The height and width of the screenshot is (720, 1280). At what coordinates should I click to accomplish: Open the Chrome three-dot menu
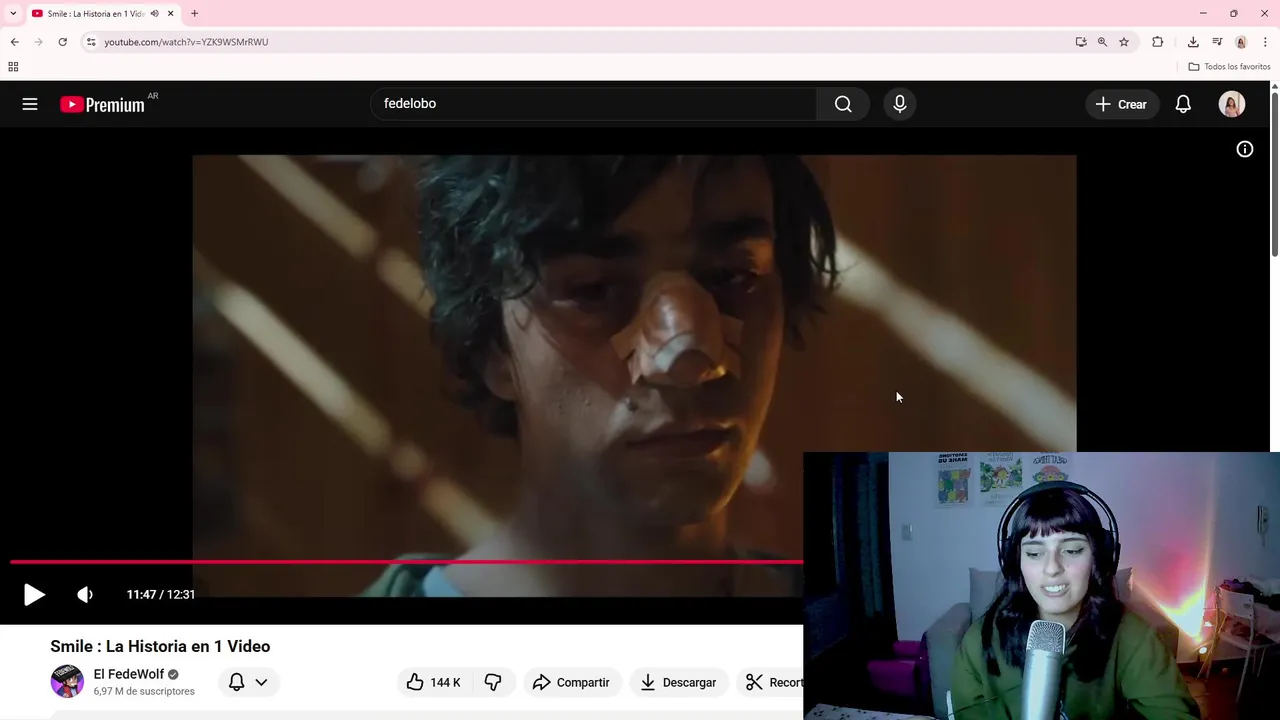tap(1265, 42)
